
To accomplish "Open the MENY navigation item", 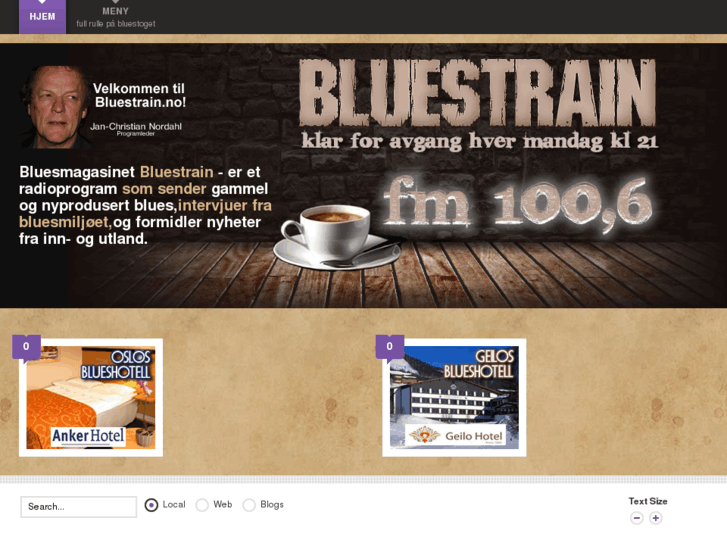I will coord(115,17).
